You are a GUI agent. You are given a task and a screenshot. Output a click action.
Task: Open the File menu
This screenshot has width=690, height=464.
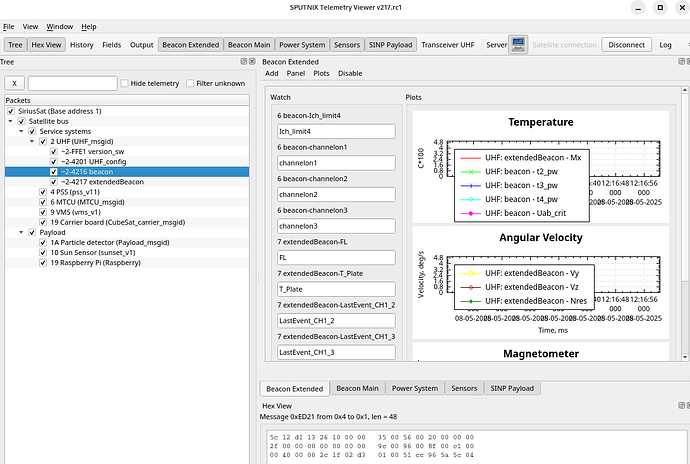8,26
